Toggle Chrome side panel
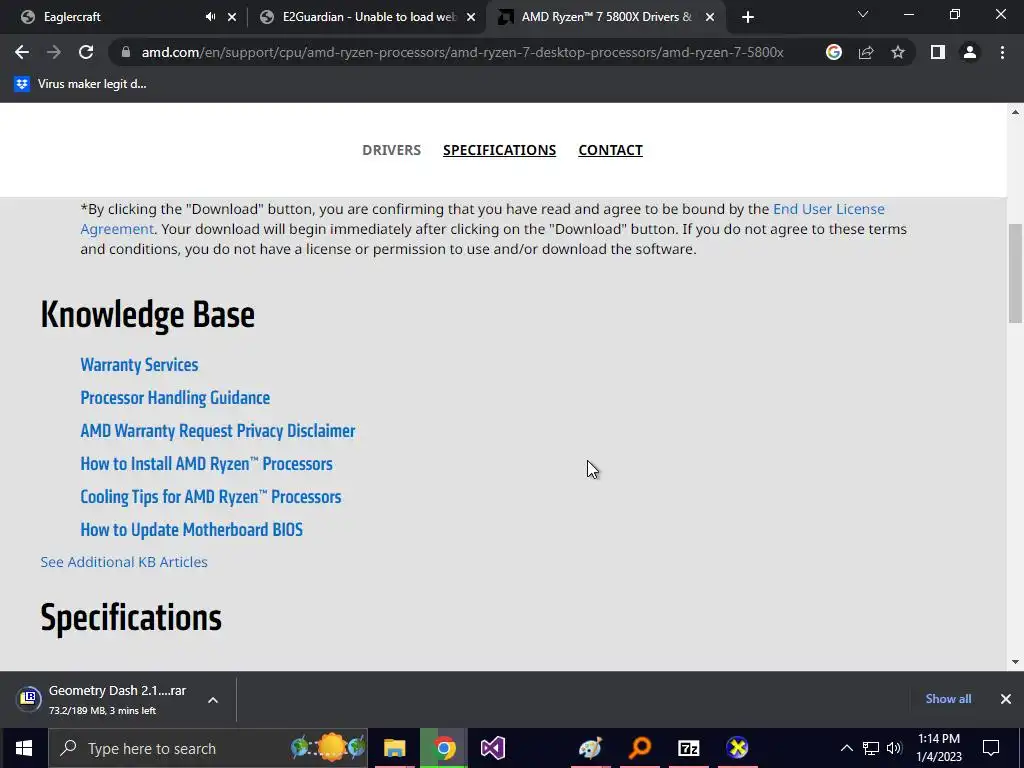This screenshot has width=1024, height=768. click(938, 52)
